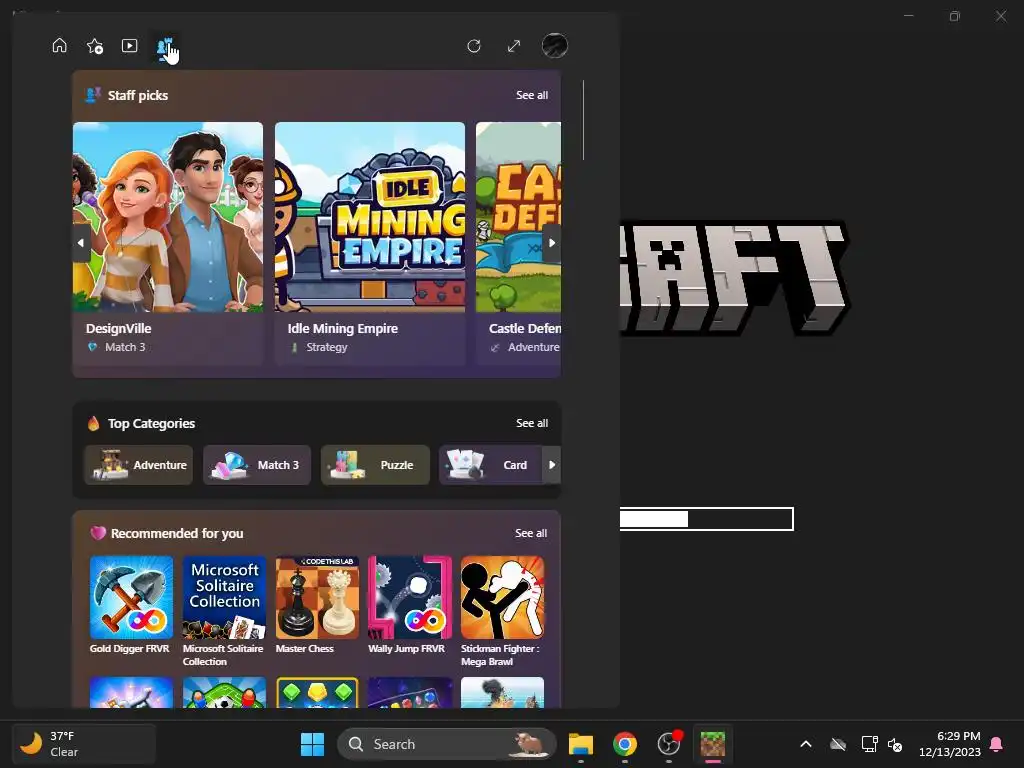Show previous Staff picks with left arrow
1024x768 pixels.
coord(81,243)
